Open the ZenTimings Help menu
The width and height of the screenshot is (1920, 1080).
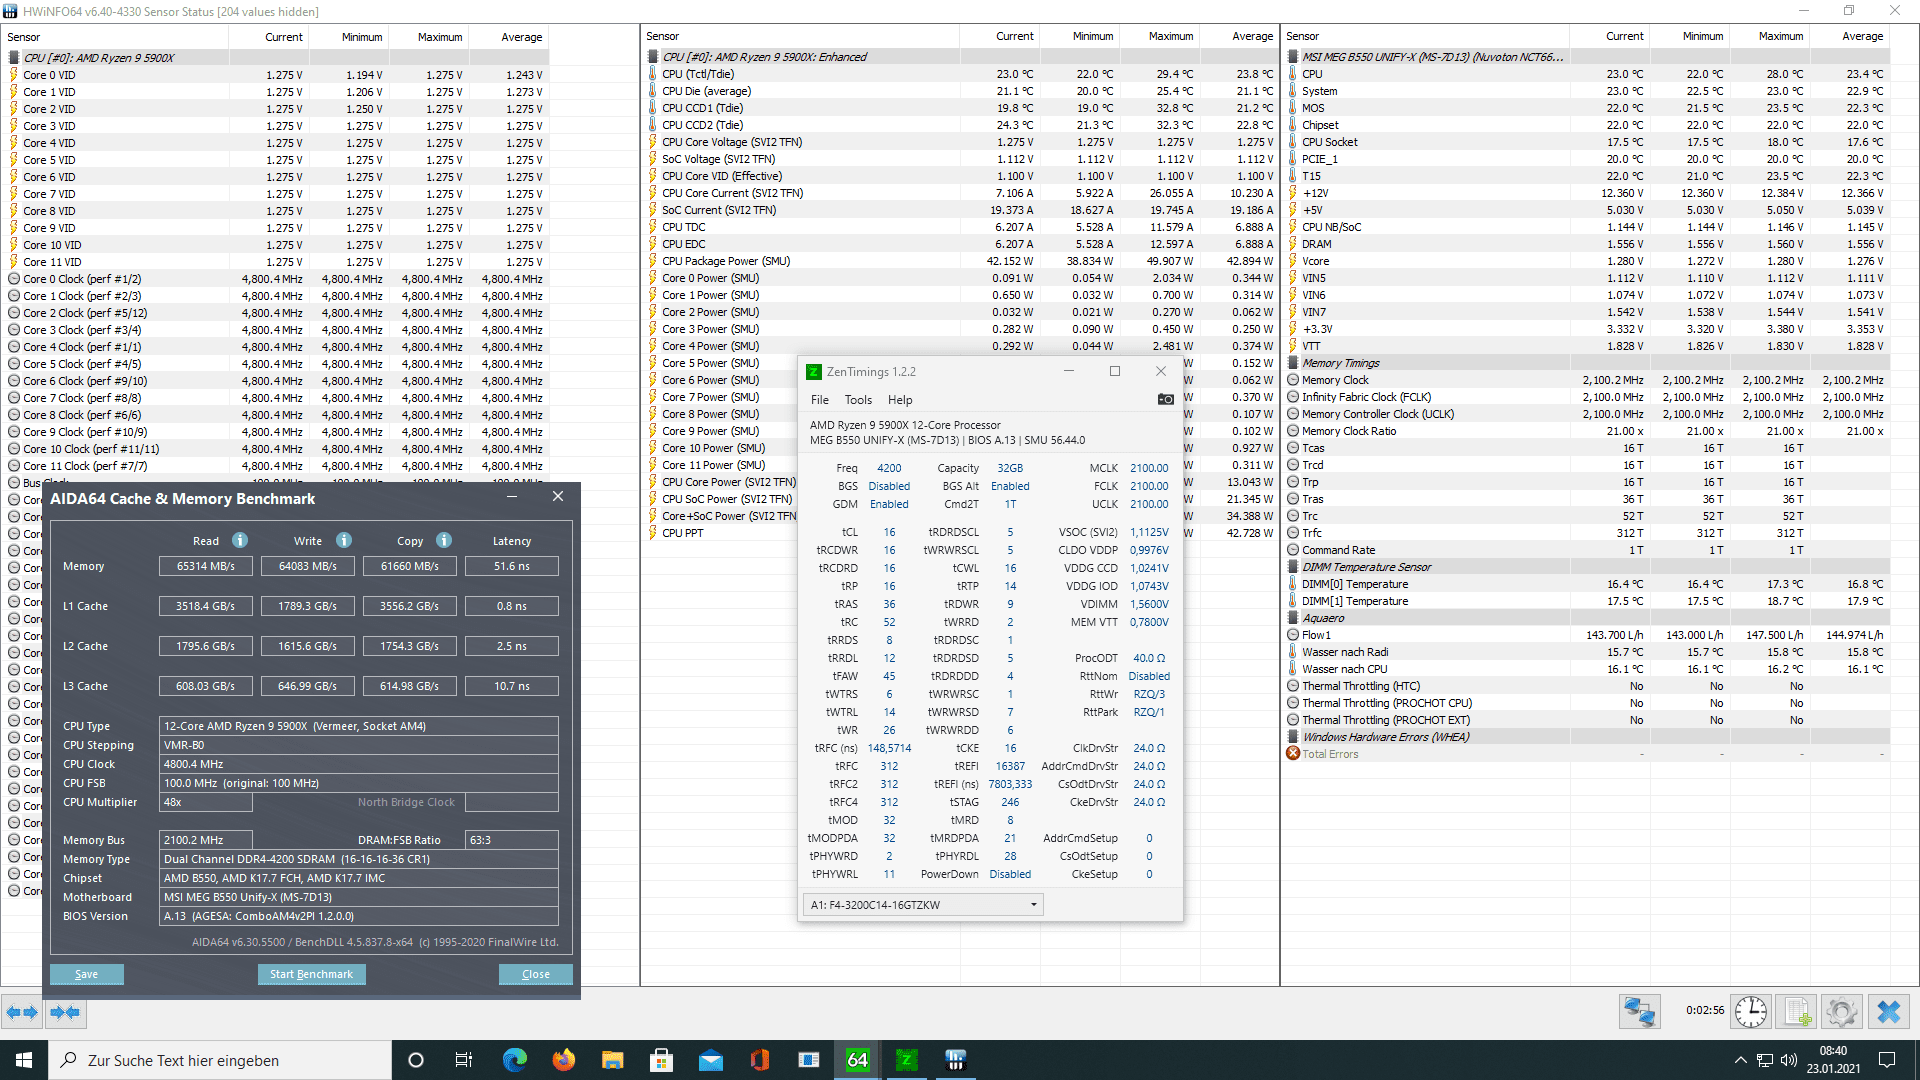tap(900, 400)
